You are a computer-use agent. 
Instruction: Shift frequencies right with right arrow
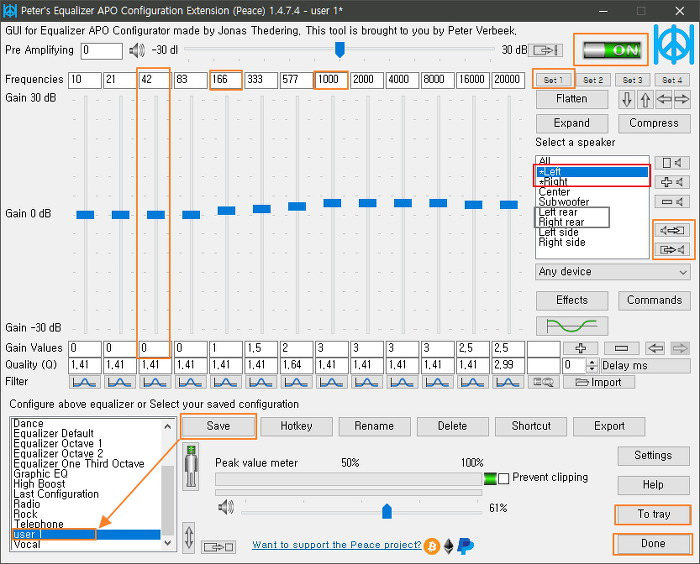[x=682, y=99]
